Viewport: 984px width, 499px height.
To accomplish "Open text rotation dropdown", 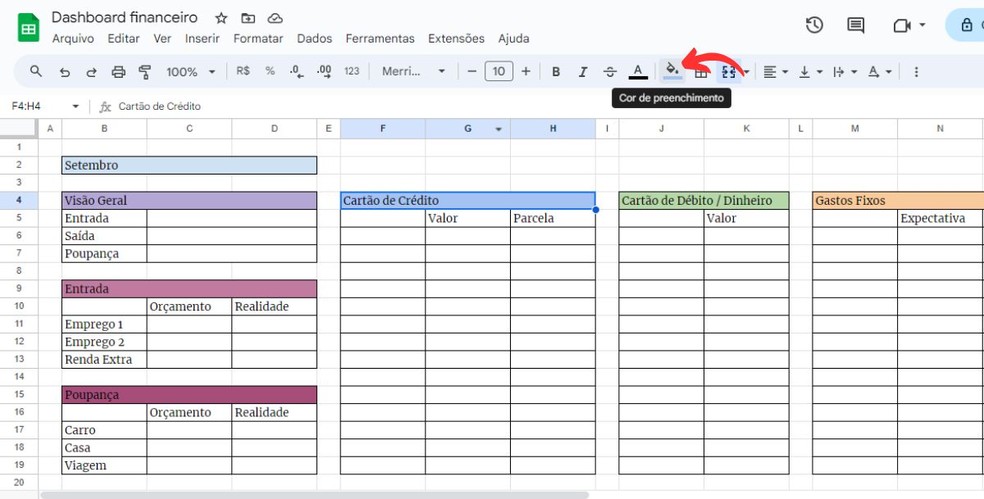I will pyautogui.click(x=880, y=72).
